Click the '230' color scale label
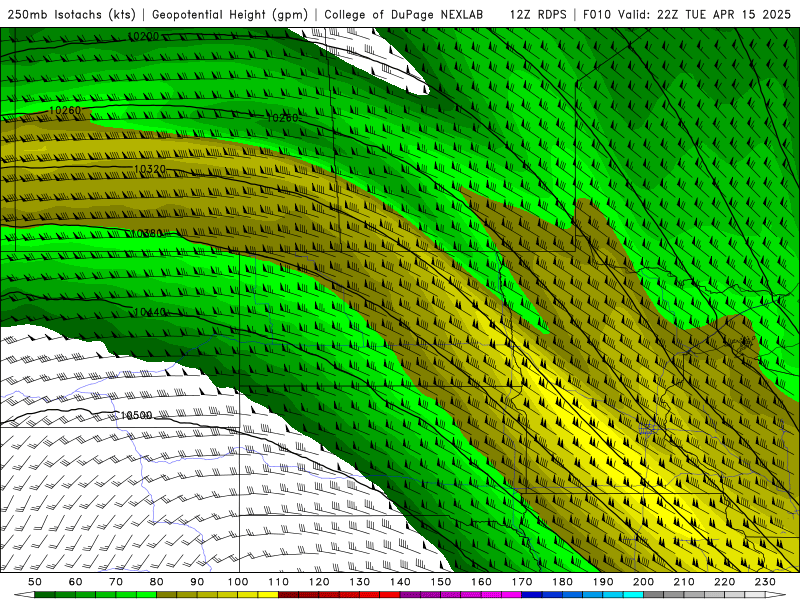This screenshot has height=600, width=800. (x=765, y=582)
